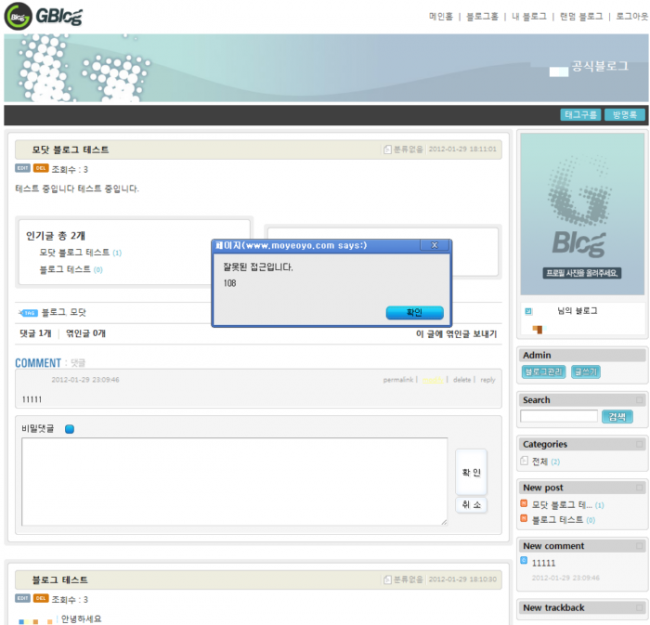Screen dimensions: 650x625
Task: Select 전체 (2) category
Action: [x=546, y=461]
